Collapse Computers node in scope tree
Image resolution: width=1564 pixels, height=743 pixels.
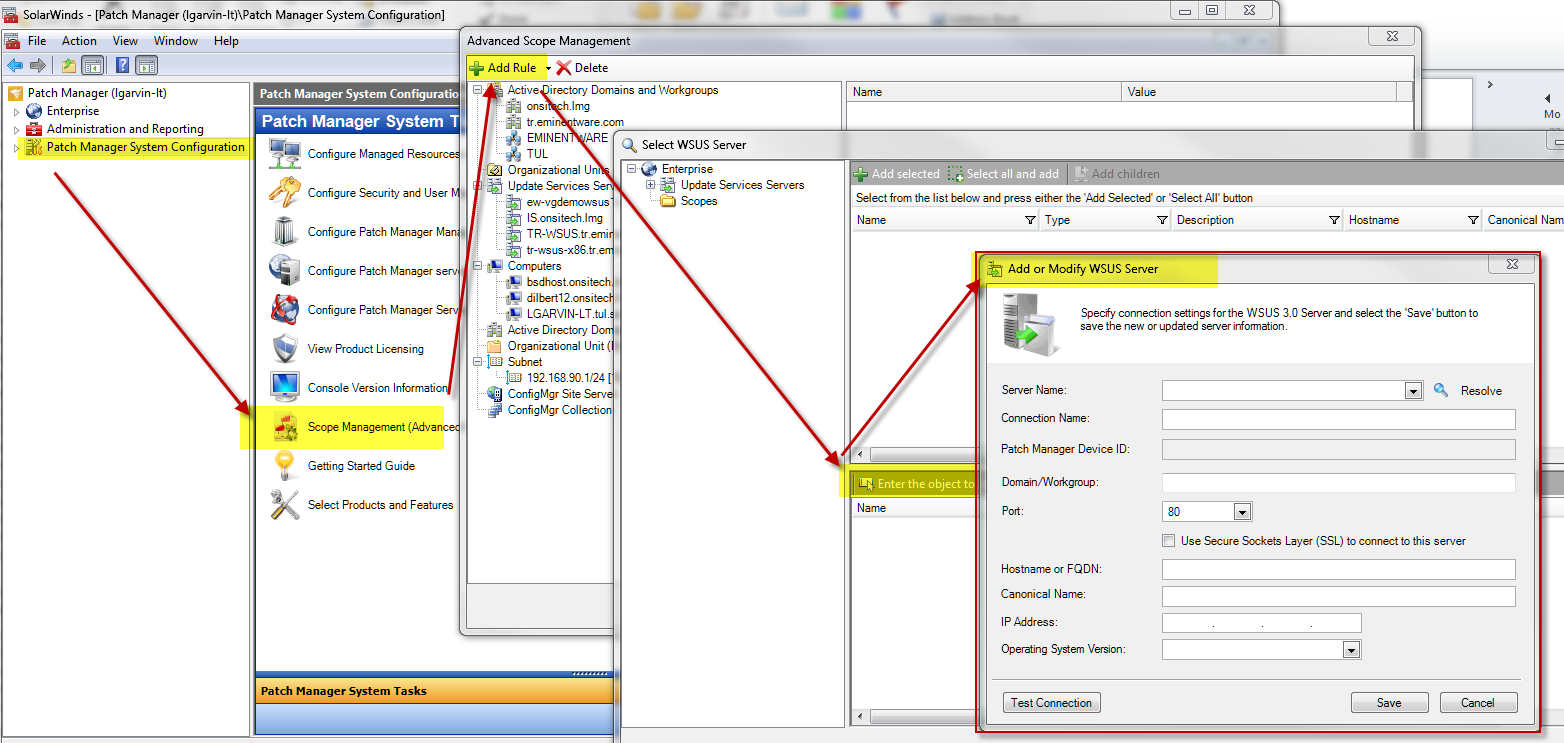click(477, 266)
